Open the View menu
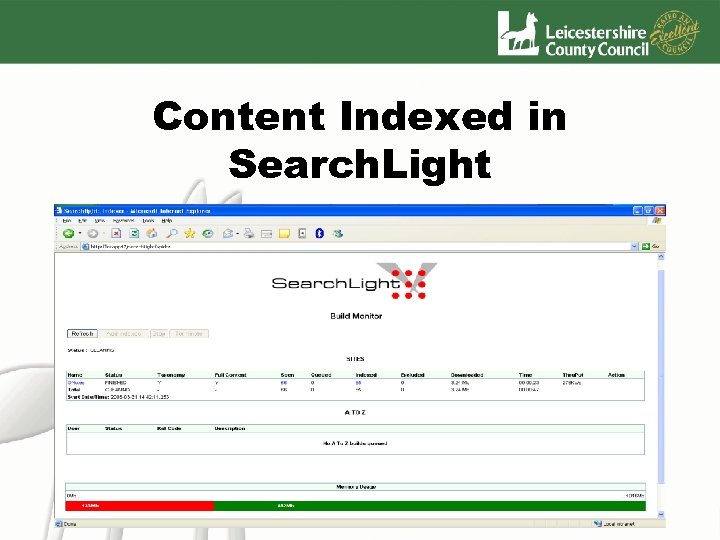Screen dimensions: 720x540 100,221
